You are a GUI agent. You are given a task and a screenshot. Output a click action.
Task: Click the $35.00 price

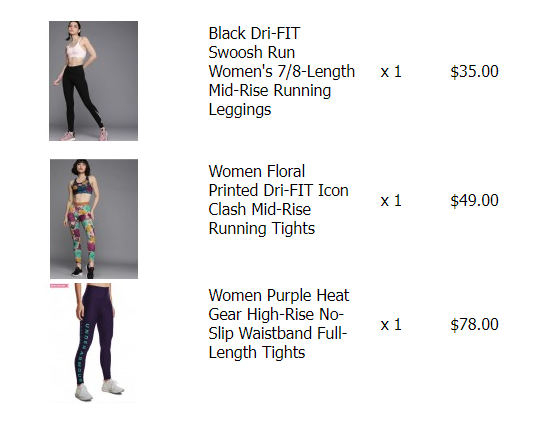474,72
